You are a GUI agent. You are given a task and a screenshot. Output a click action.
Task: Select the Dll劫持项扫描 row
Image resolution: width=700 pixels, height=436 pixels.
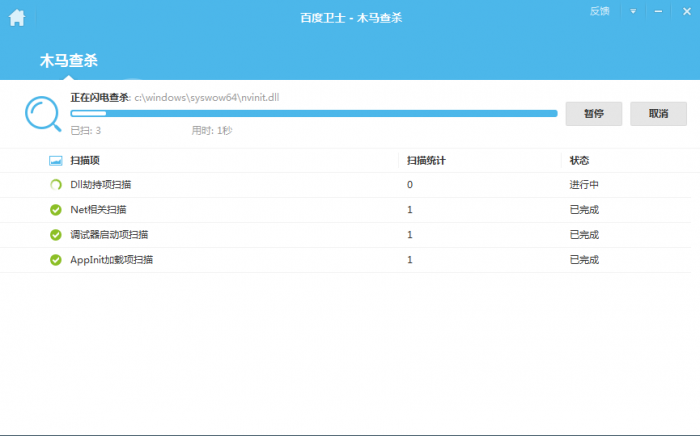(x=346, y=185)
